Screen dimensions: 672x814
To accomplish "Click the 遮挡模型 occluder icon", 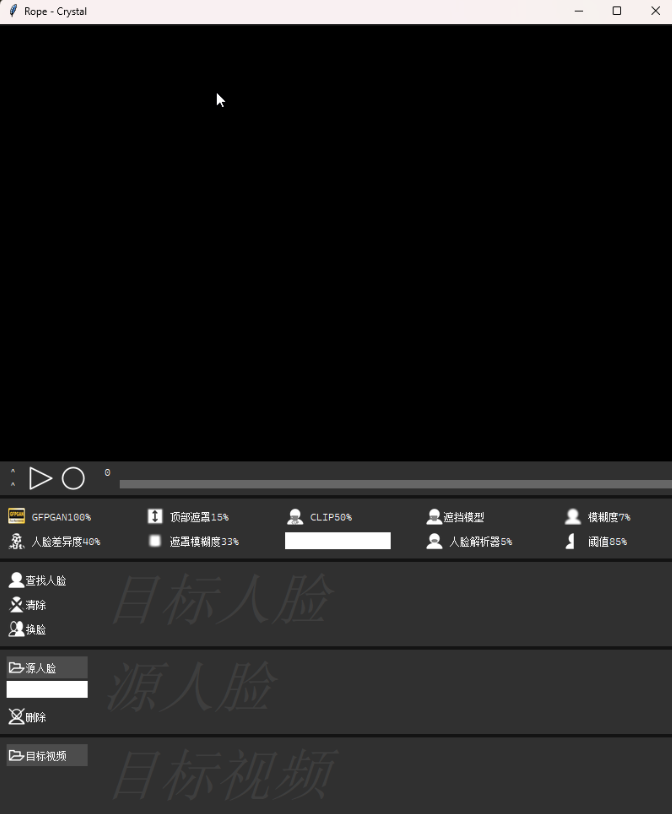I will pyautogui.click(x=434, y=517).
